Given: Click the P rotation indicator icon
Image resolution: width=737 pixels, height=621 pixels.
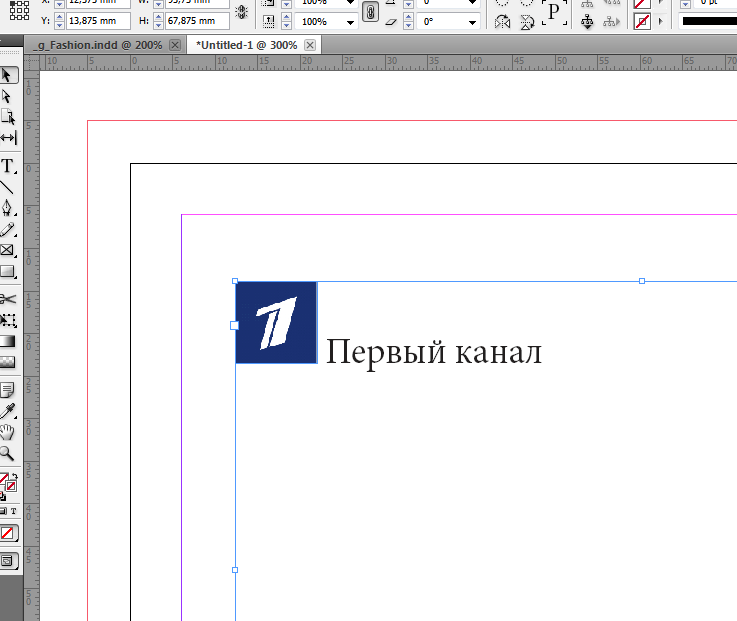Looking at the screenshot, I should pos(554,12).
